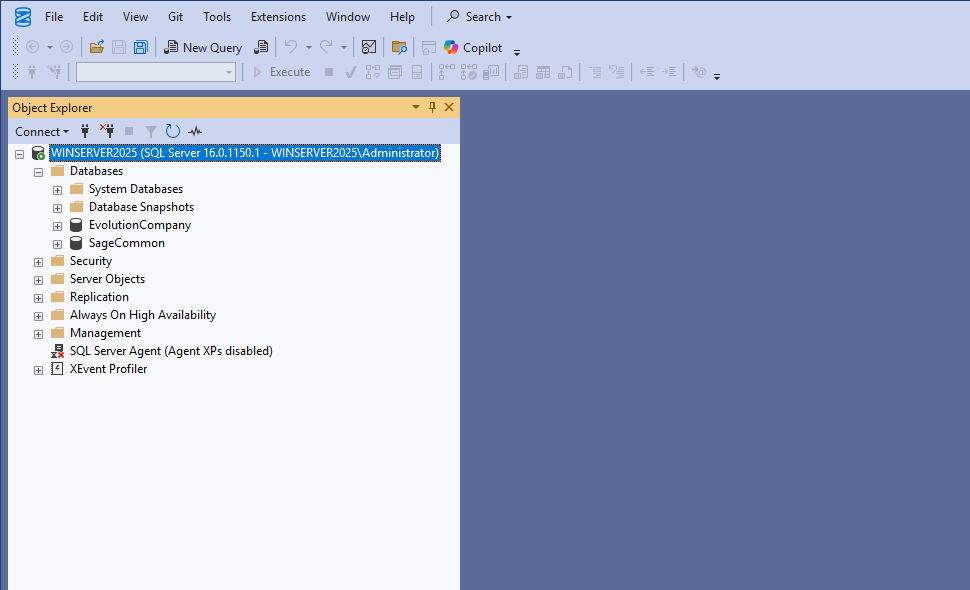Image resolution: width=970 pixels, height=590 pixels.
Task: Click the Search box in title bar
Action: pos(479,17)
